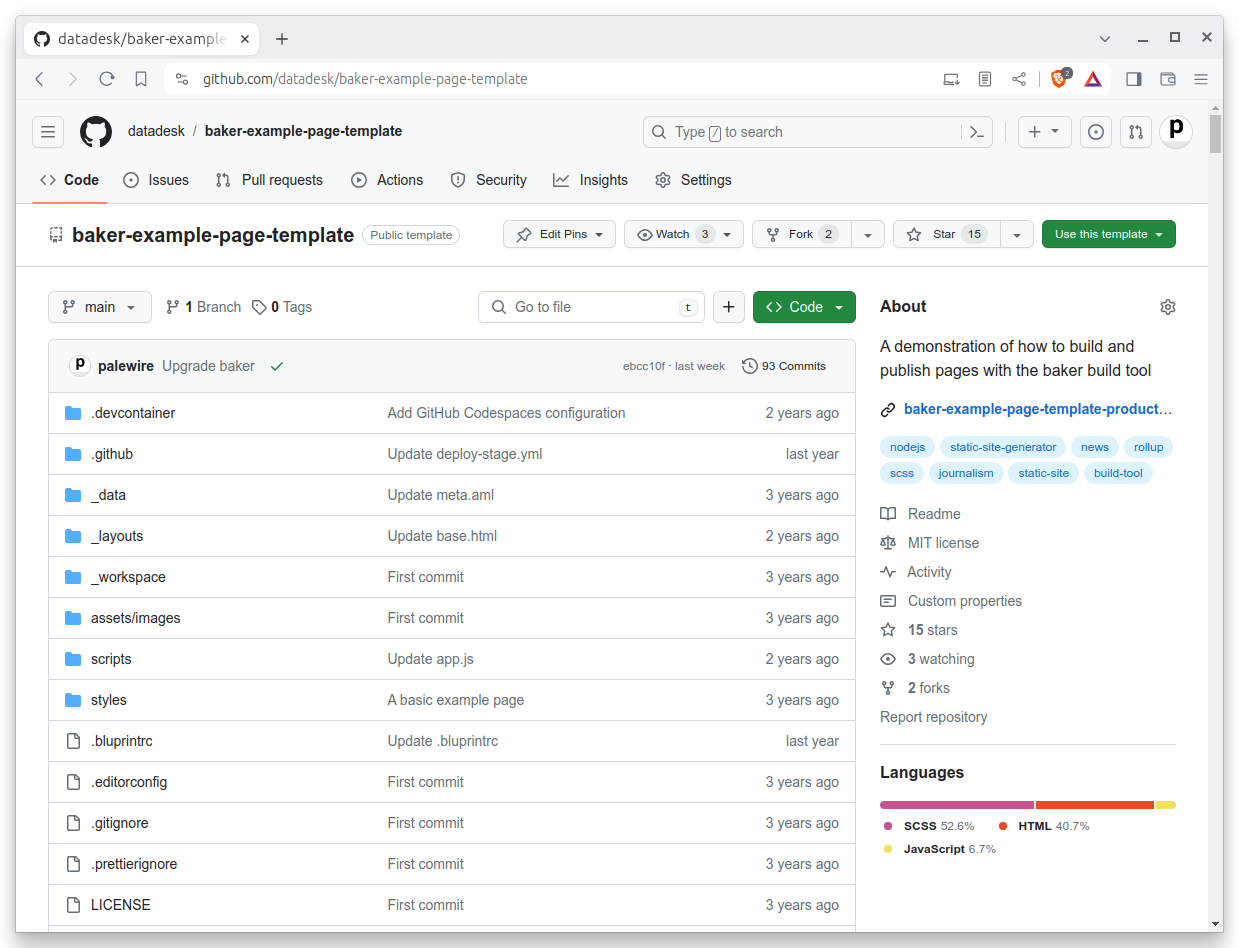Open the scripts folder

(111, 659)
